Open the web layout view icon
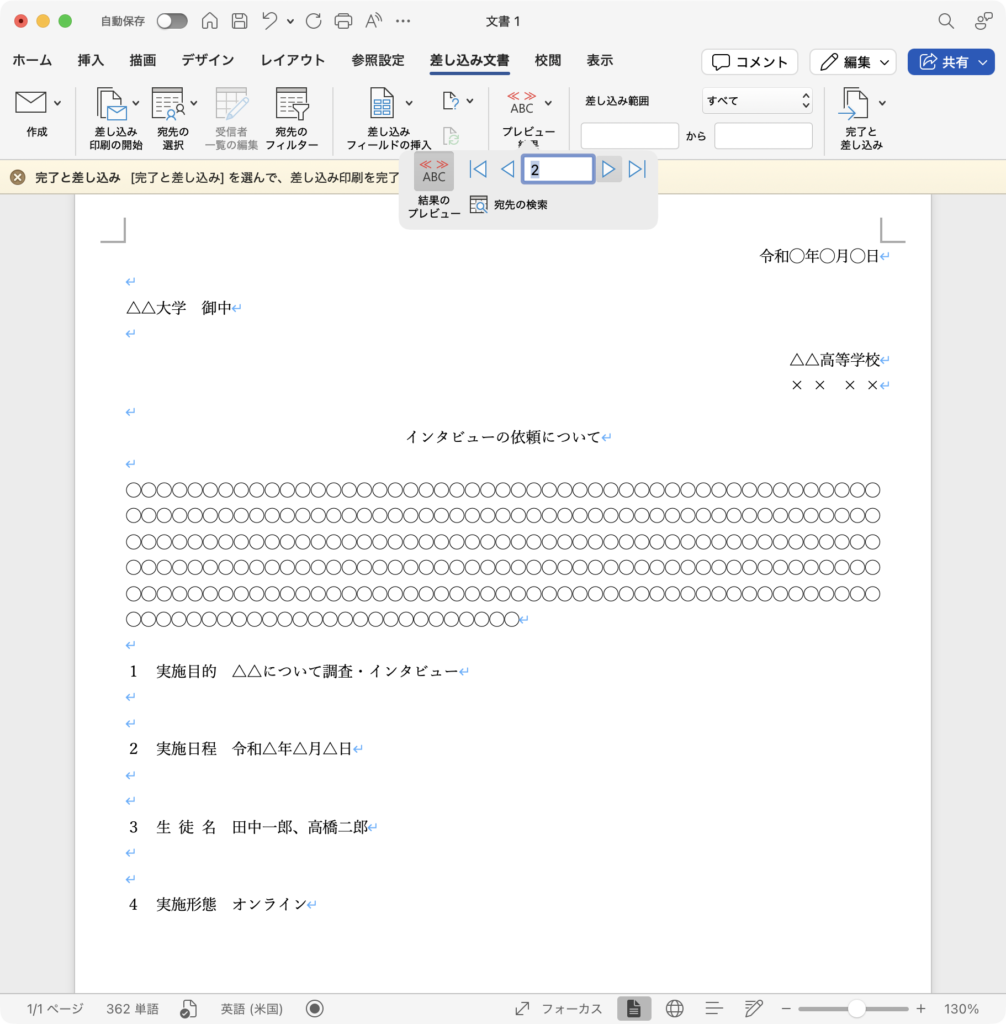The image size is (1006, 1024). click(674, 1009)
